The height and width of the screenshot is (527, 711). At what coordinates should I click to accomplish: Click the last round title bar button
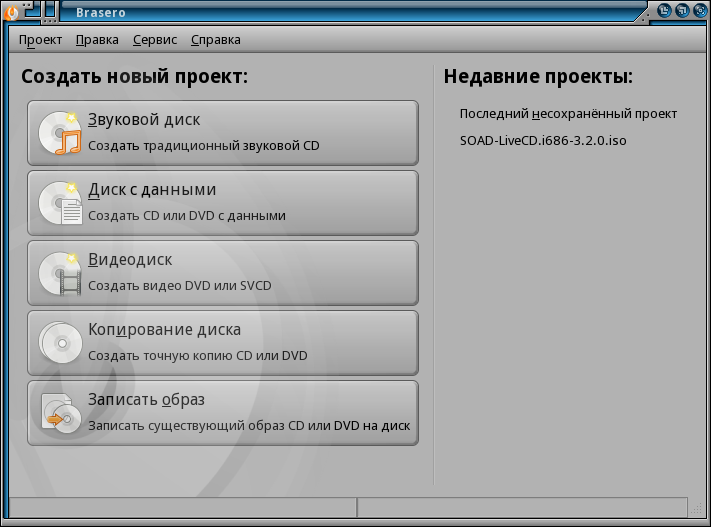[700, 10]
